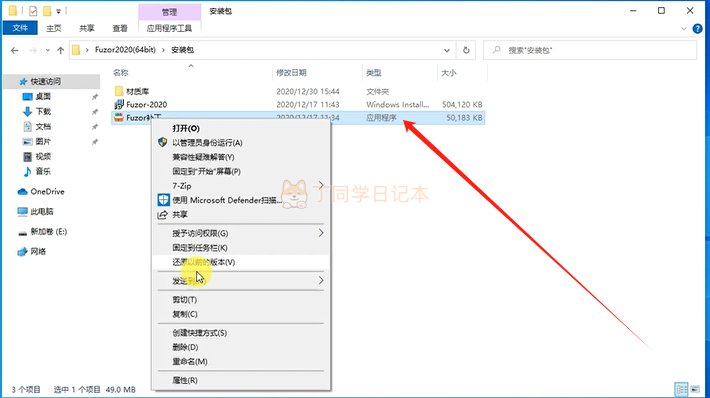This screenshot has height=398, width=710.
Task: Sort by 修改日期 column header
Action: point(291,72)
